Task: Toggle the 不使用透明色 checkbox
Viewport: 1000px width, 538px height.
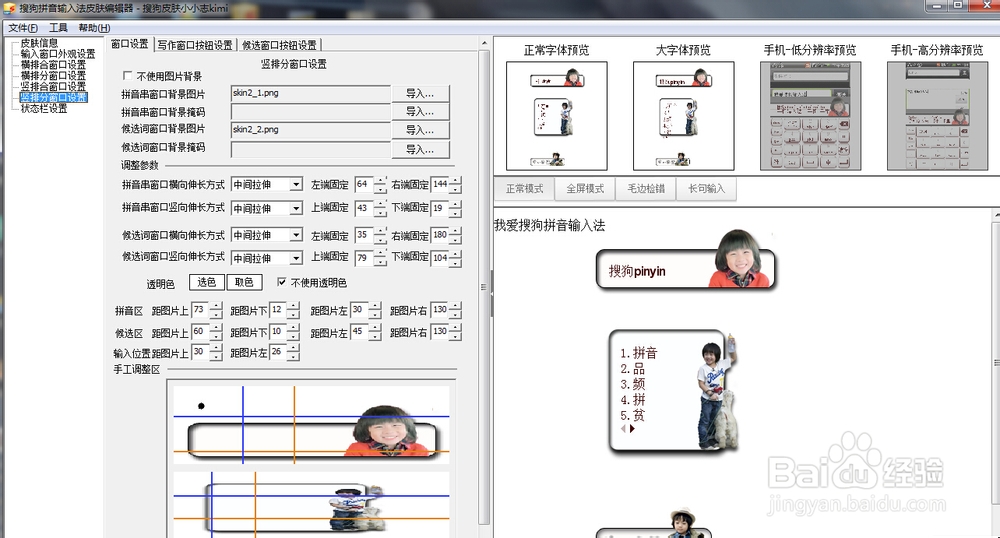Action: pos(282,282)
